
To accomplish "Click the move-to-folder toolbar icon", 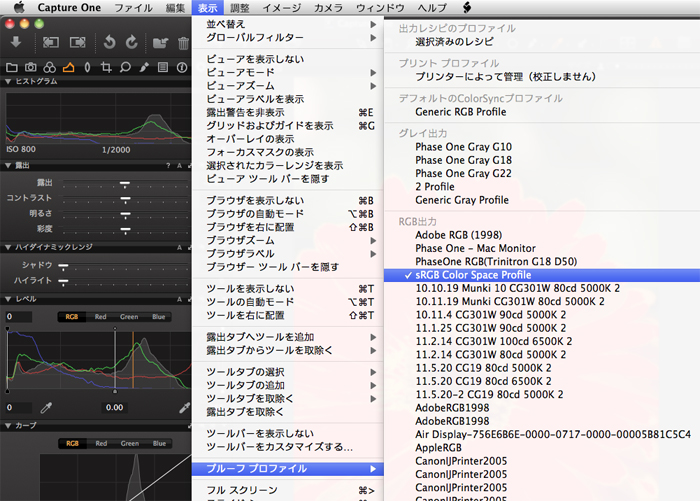I will 160,43.
